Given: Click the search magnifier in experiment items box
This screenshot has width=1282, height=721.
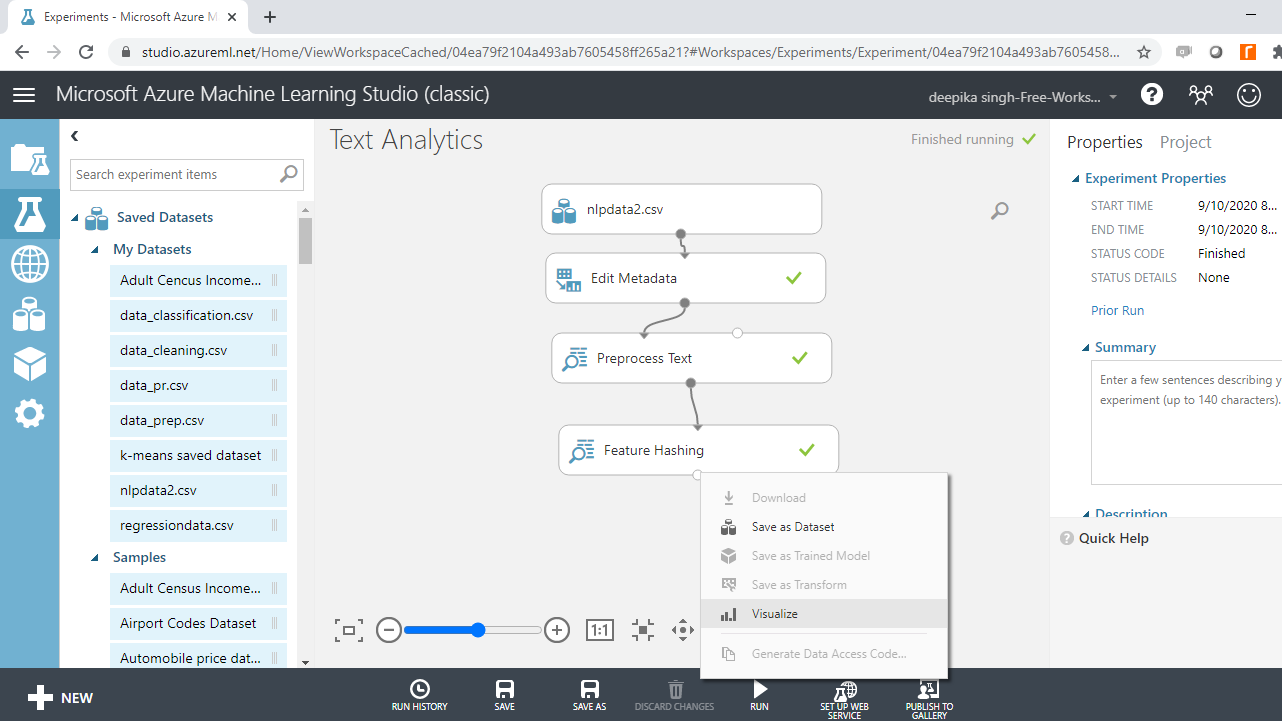Looking at the screenshot, I should point(289,174).
